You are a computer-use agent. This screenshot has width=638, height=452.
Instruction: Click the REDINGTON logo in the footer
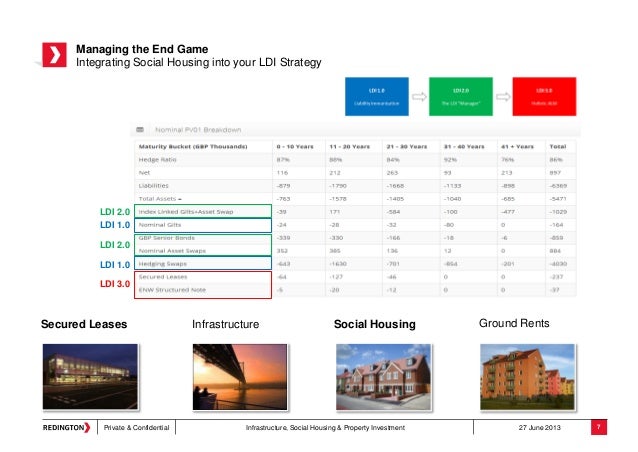click(66, 428)
